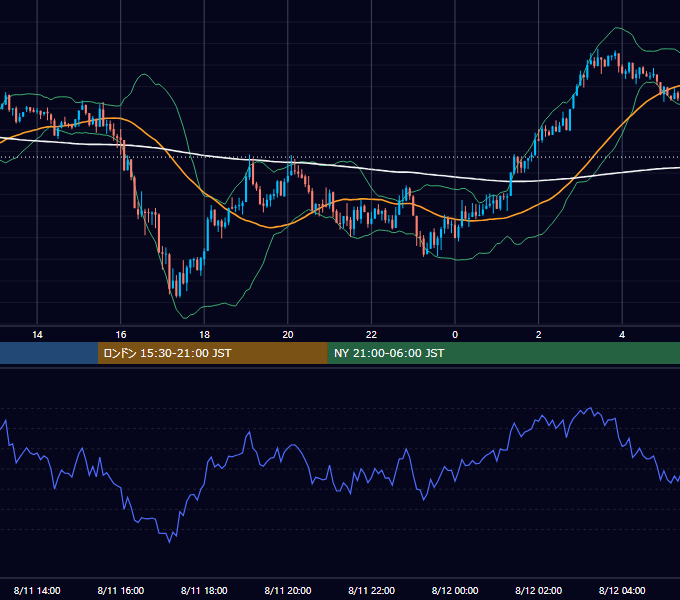The width and height of the screenshot is (680, 600).
Task: Click the '8/12 02:00' date label
Action: pos(539,590)
